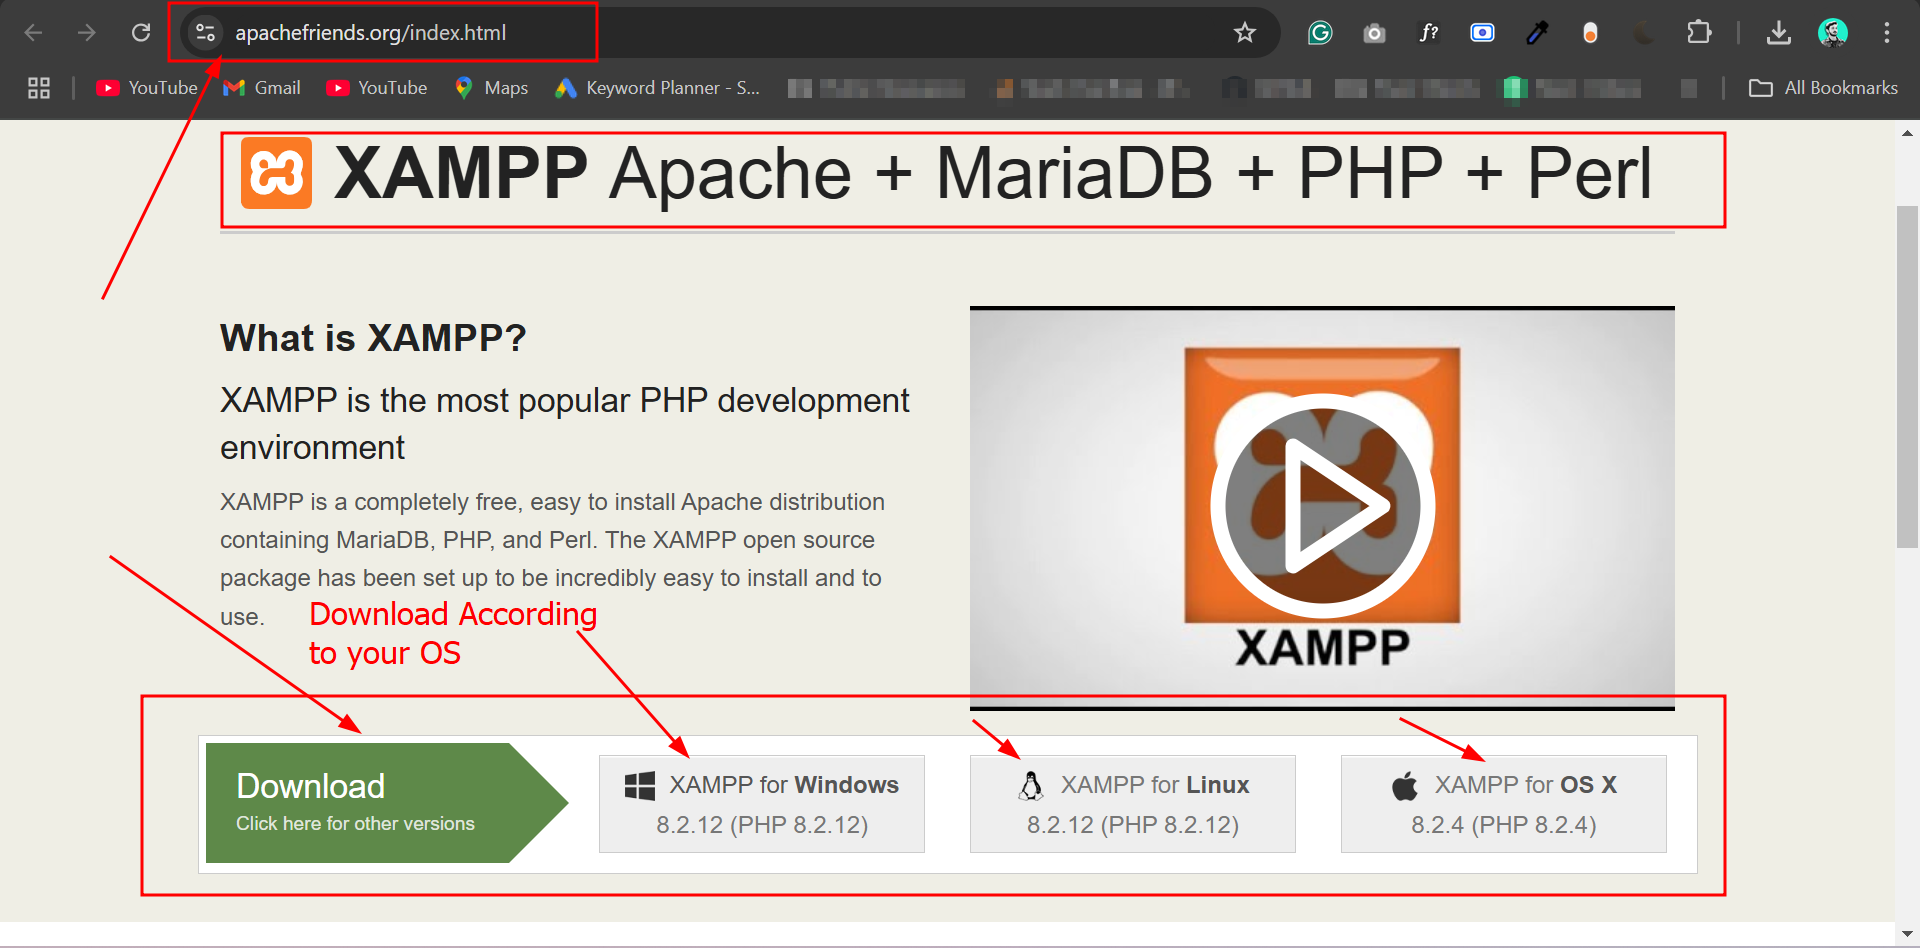Viewport: 1920px width, 948px height.
Task: Select the eyedropper color picker extension
Action: [1537, 32]
